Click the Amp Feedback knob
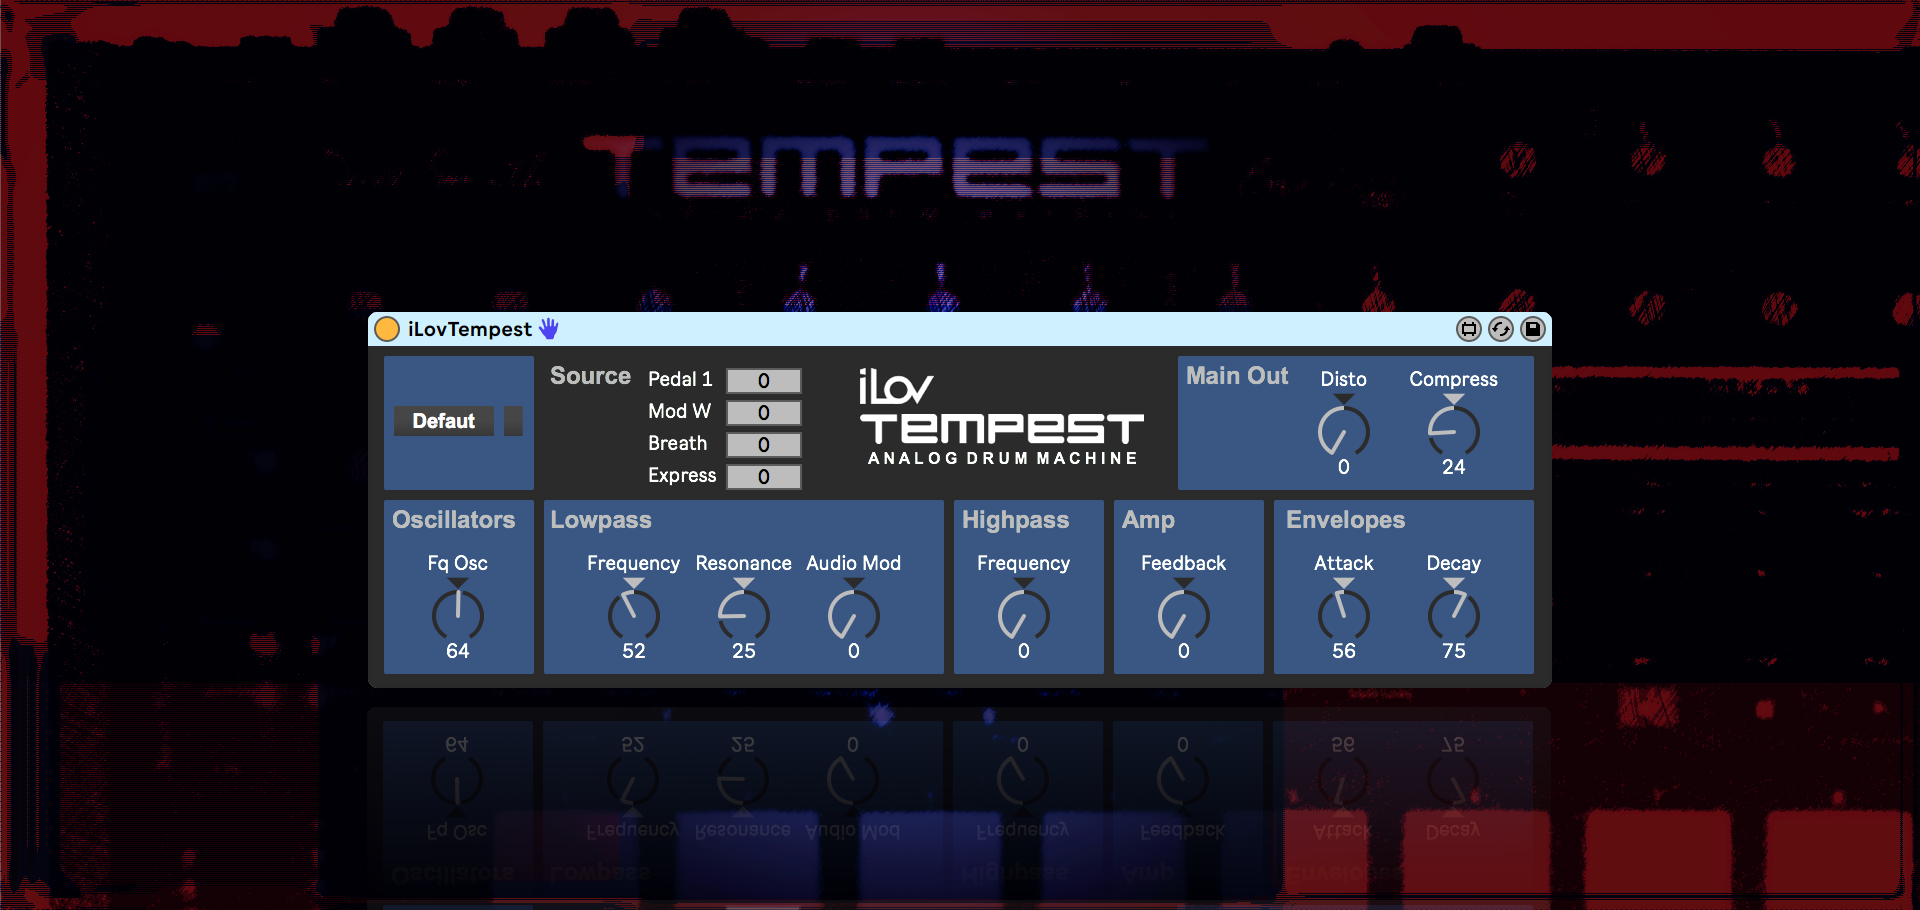 (x=1183, y=615)
